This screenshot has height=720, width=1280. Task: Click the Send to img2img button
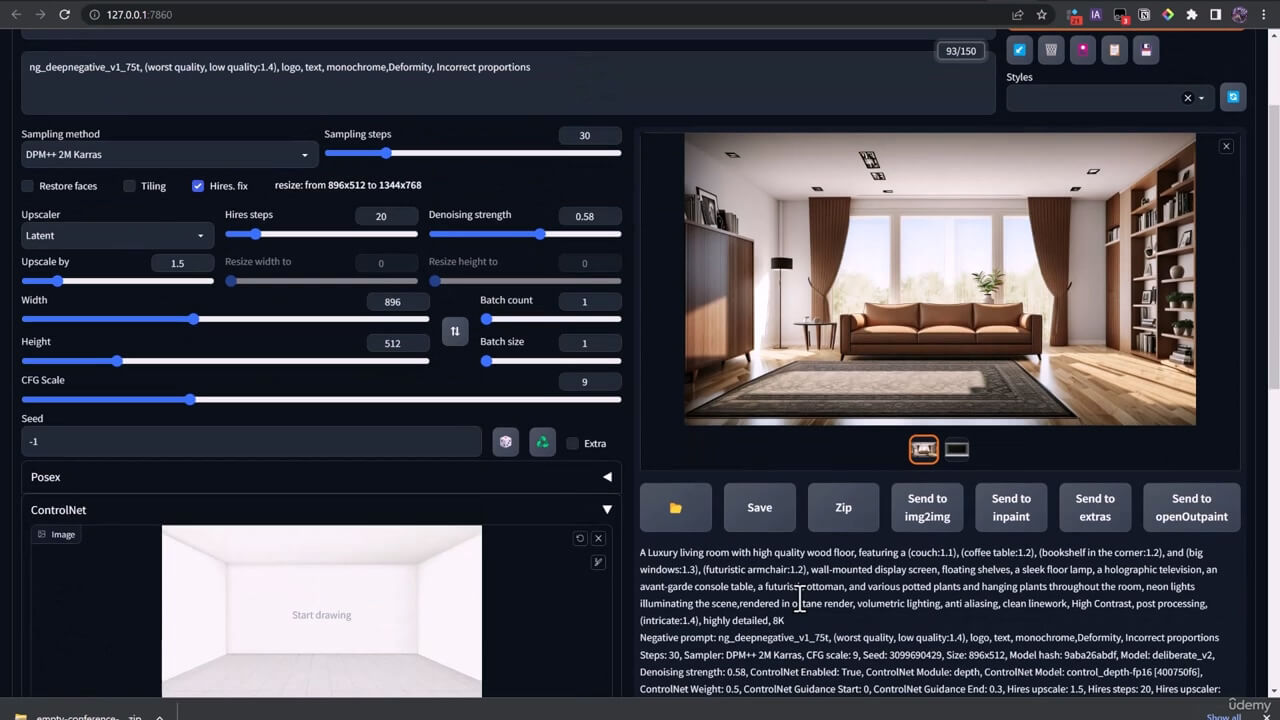(927, 507)
